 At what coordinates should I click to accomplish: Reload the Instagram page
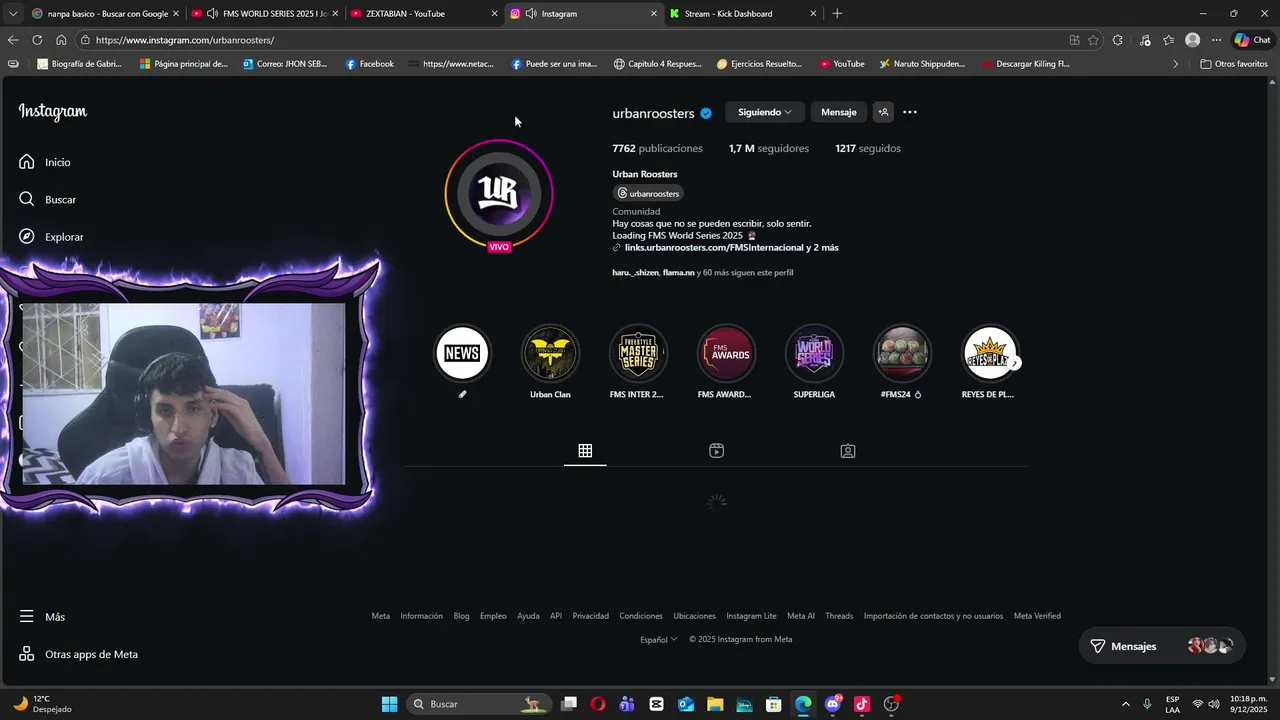coord(37,40)
